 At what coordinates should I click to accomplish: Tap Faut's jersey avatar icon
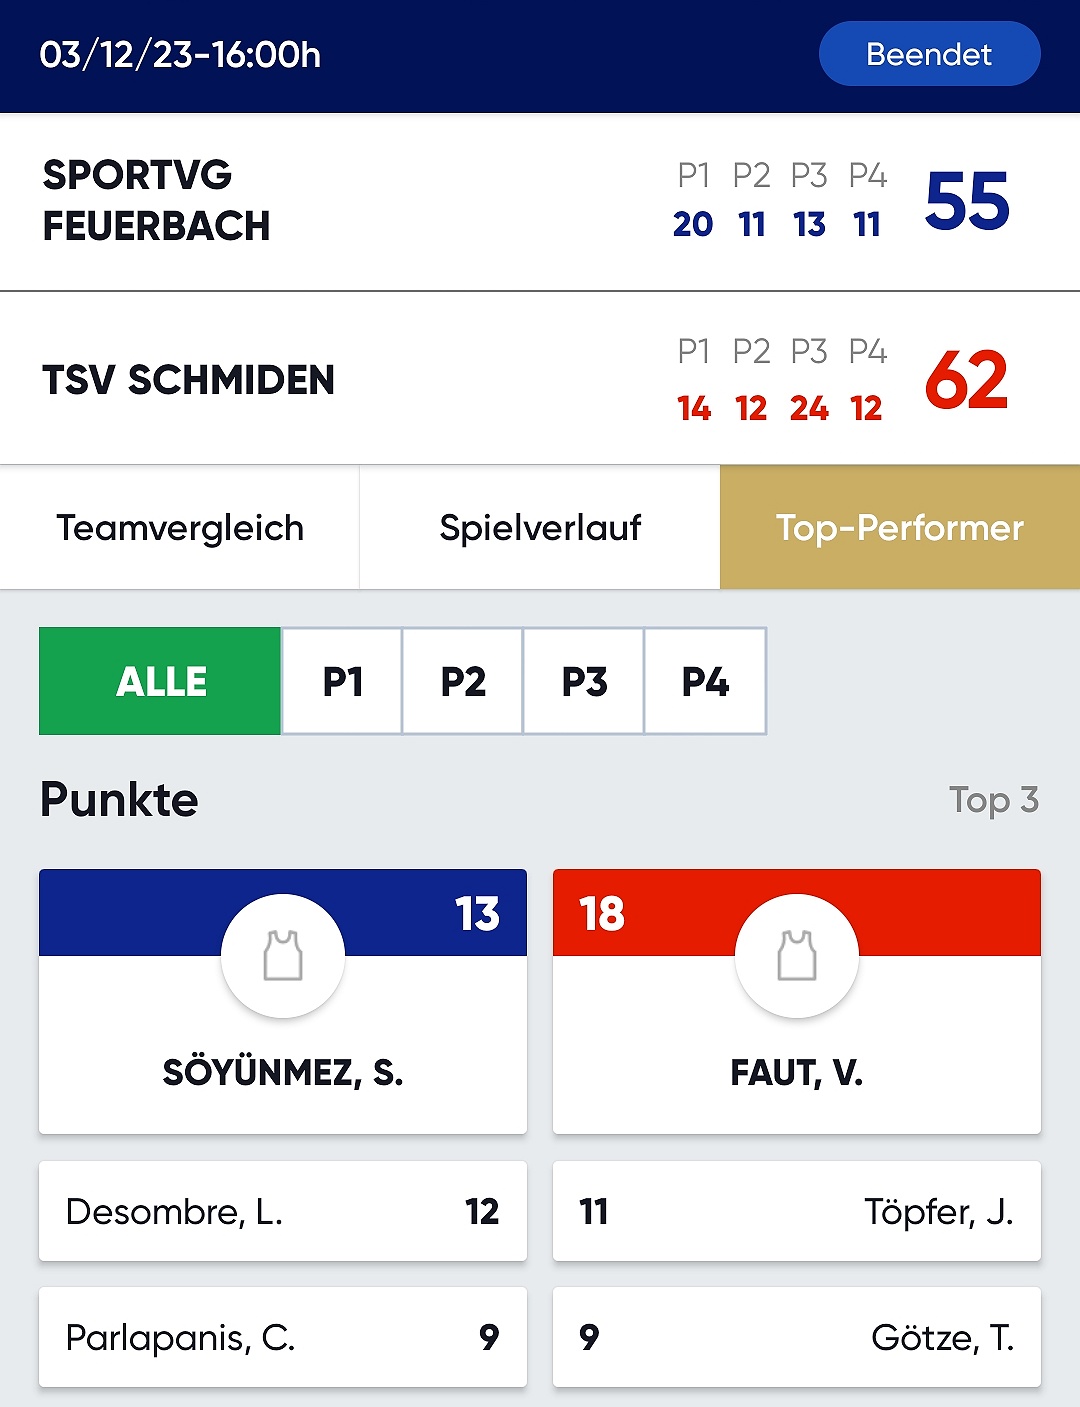(797, 956)
